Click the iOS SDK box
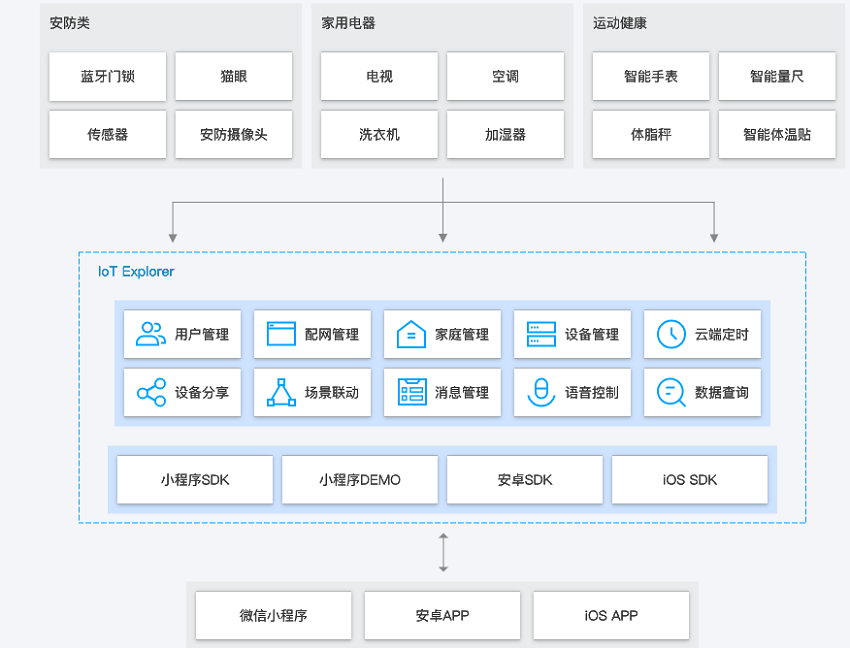The width and height of the screenshot is (850, 648). point(690,480)
